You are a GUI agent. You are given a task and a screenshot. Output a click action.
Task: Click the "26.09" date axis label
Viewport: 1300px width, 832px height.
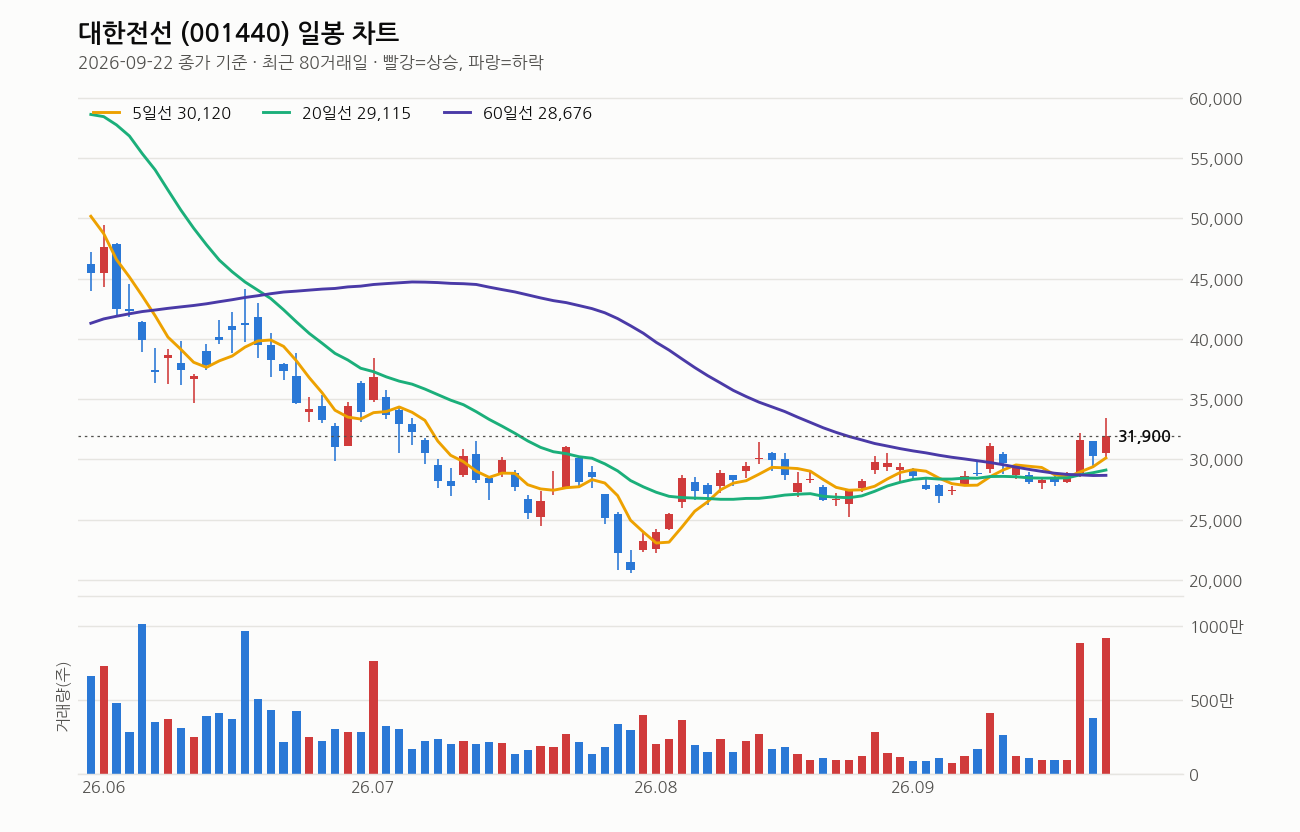(x=913, y=789)
